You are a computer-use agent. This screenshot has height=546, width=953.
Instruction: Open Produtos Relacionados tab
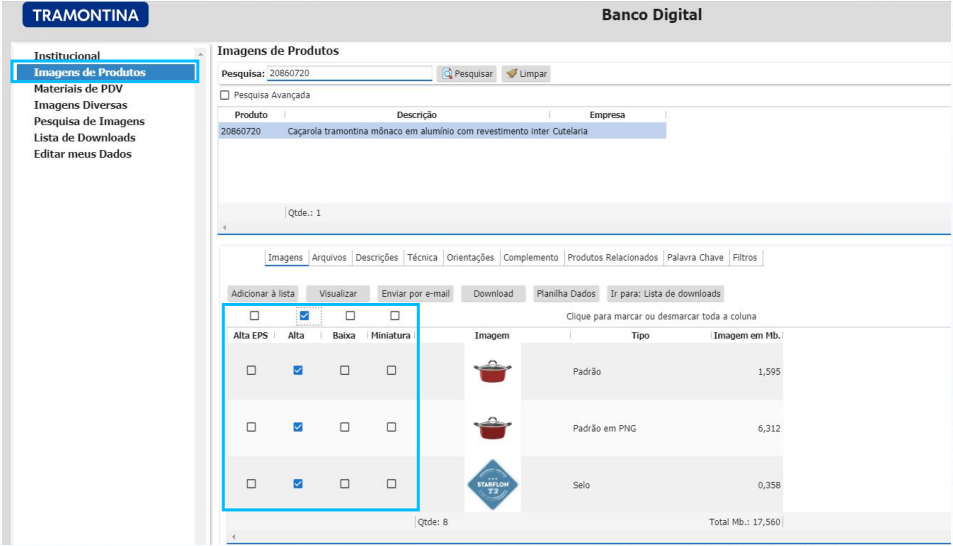pos(613,258)
